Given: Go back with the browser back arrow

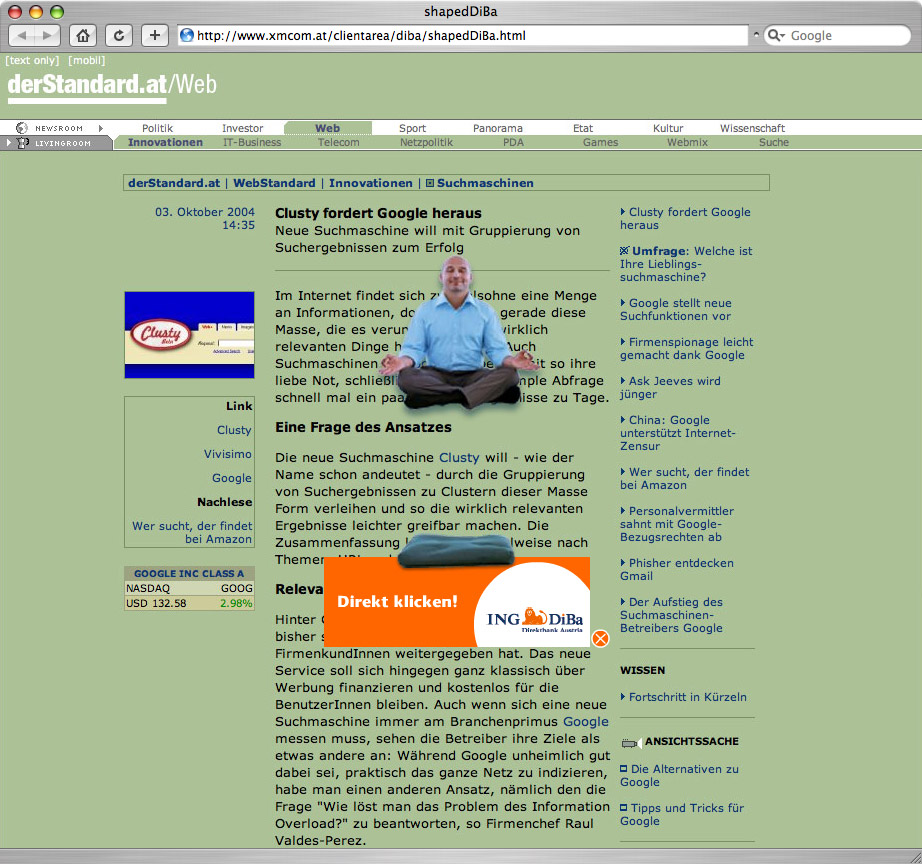Looking at the screenshot, I should pos(22,35).
